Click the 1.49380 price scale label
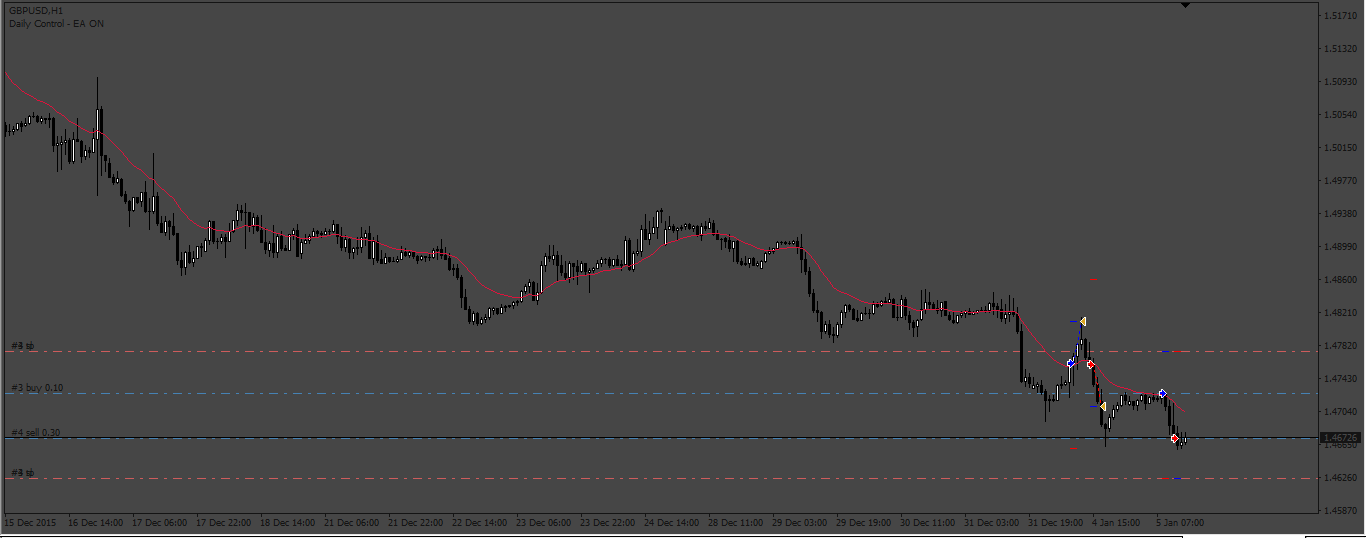Viewport: 1366px width, 538px height. 1340,214
